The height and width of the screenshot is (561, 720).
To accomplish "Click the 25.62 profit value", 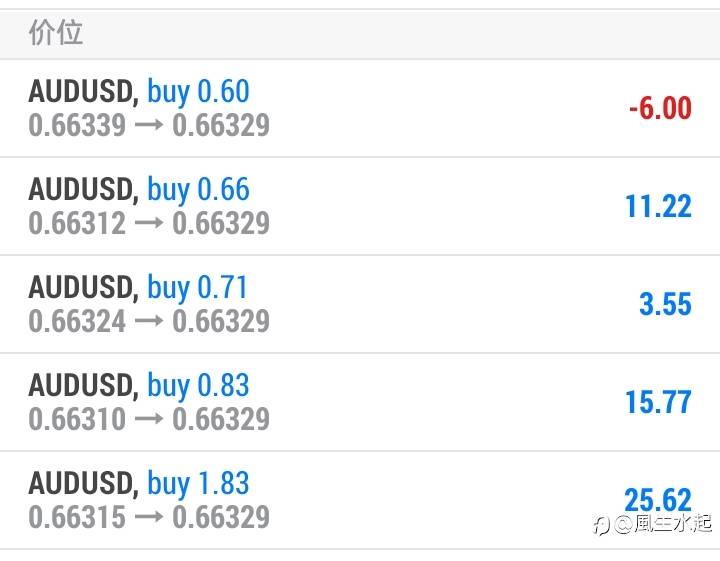I will pos(658,499).
